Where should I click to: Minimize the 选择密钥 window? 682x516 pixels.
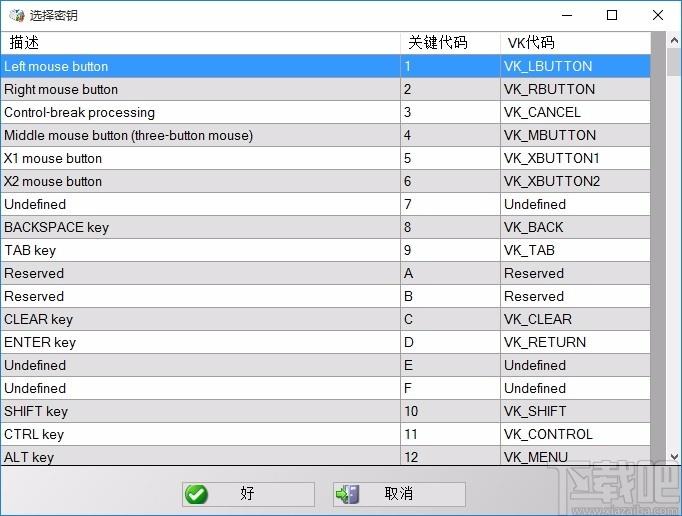[x=567, y=16]
